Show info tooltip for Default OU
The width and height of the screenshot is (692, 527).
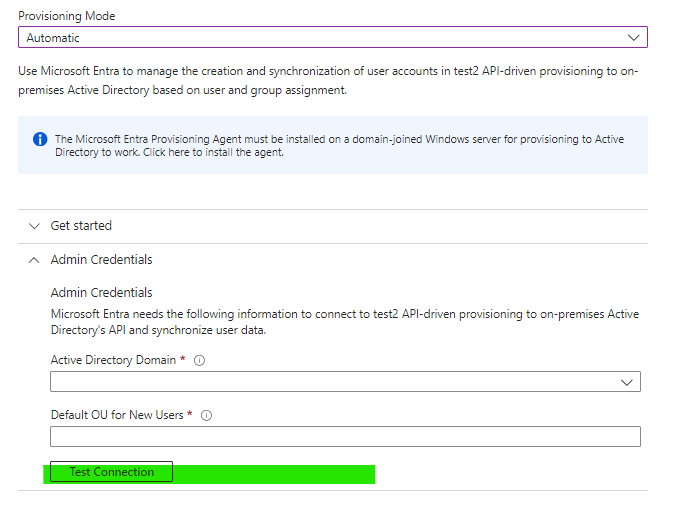pyautogui.click(x=207, y=415)
